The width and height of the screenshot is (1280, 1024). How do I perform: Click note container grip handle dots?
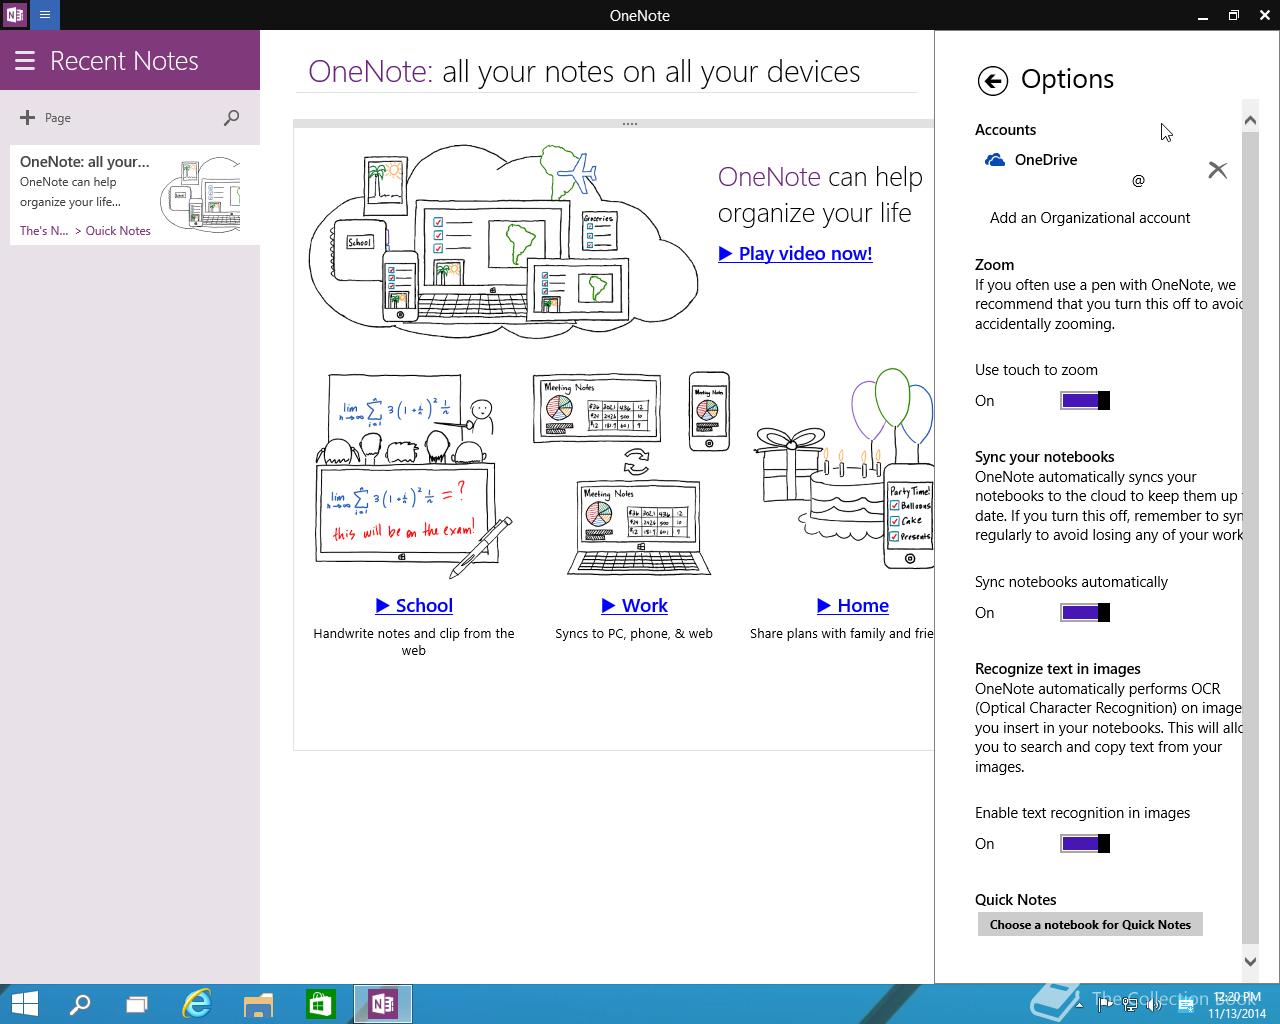629,124
